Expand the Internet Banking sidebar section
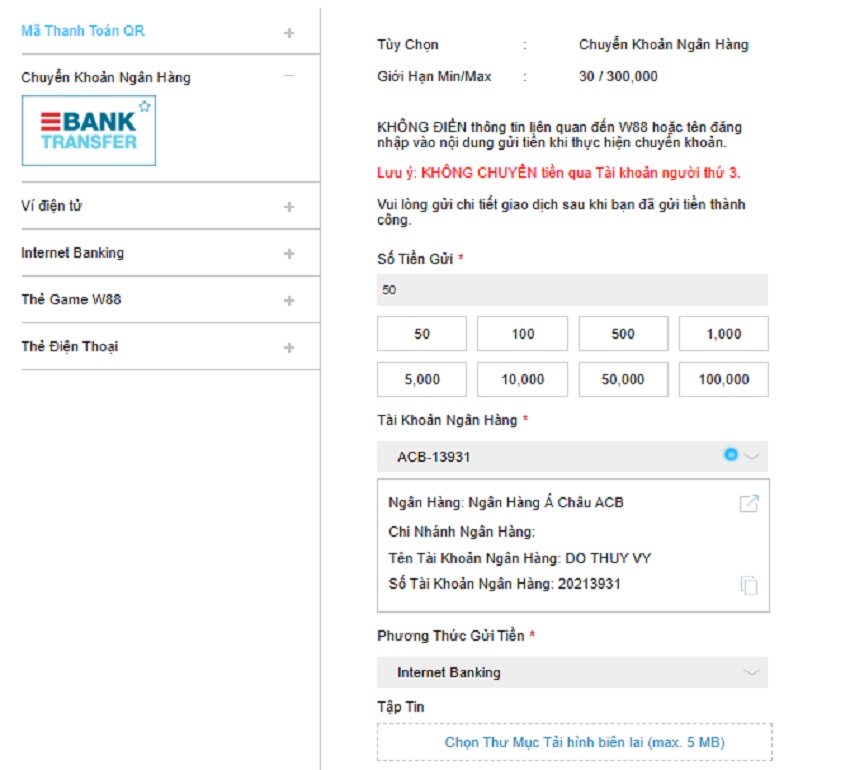850x770 pixels. pyautogui.click(x=289, y=253)
